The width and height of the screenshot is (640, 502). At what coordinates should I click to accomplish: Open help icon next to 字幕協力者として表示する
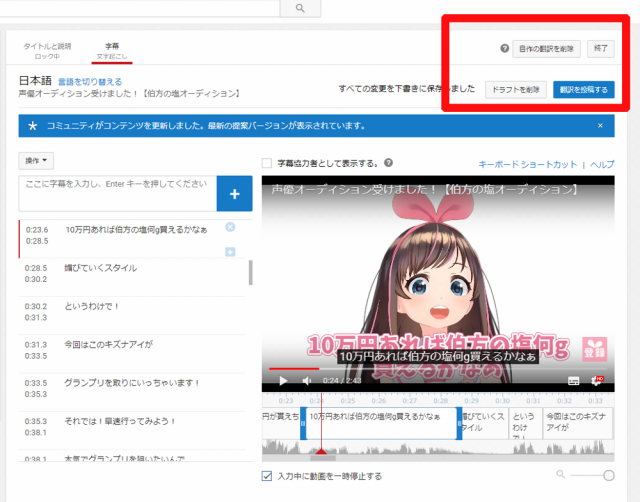(x=388, y=163)
